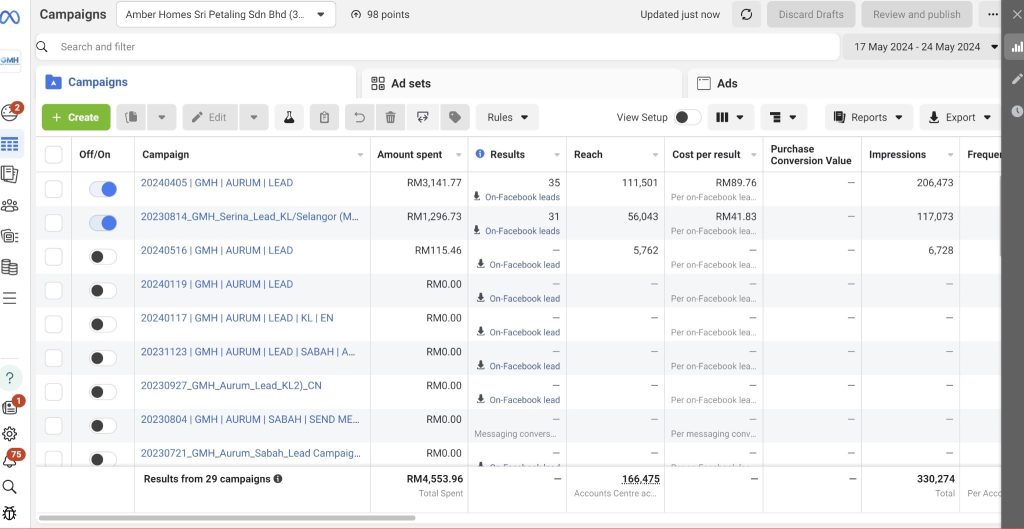Click the duplicate campaign icon
Viewport: 1024px width, 529px height.
click(x=132, y=117)
